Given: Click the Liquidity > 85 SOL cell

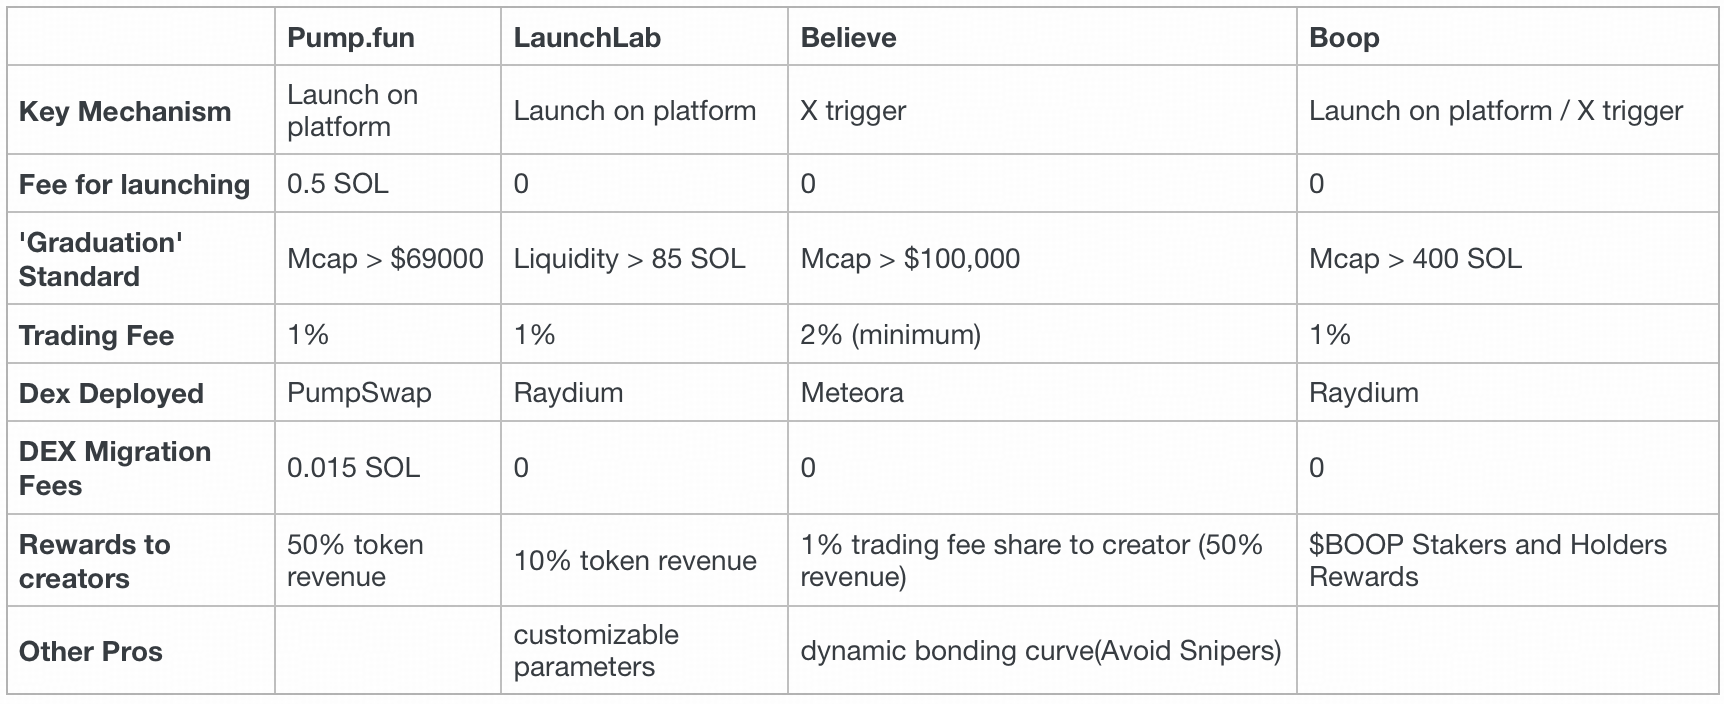Looking at the screenshot, I should pos(629,259).
